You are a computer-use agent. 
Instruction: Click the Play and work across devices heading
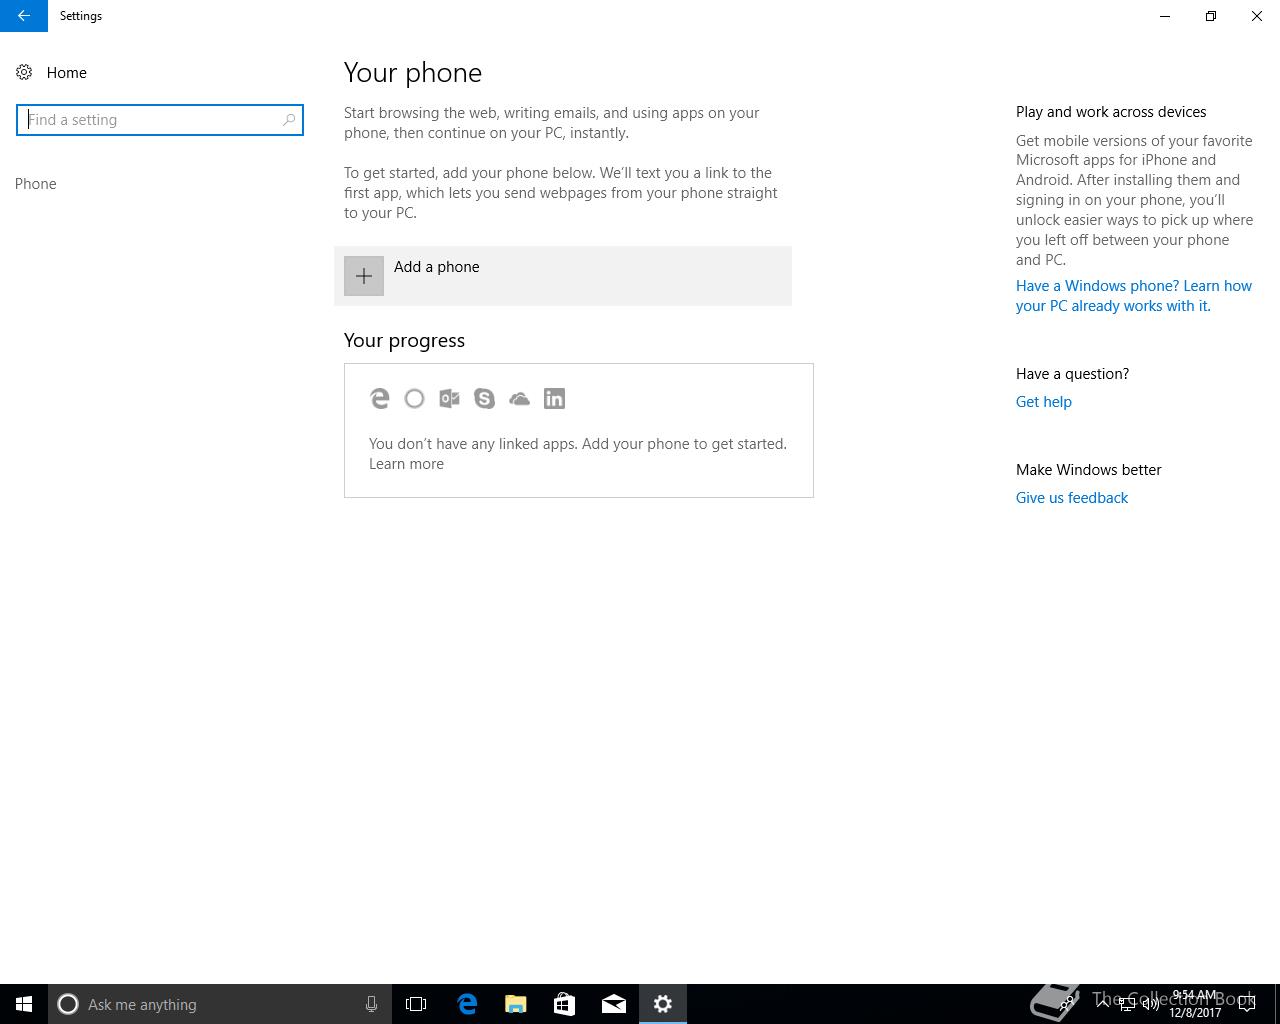pyautogui.click(x=1111, y=112)
